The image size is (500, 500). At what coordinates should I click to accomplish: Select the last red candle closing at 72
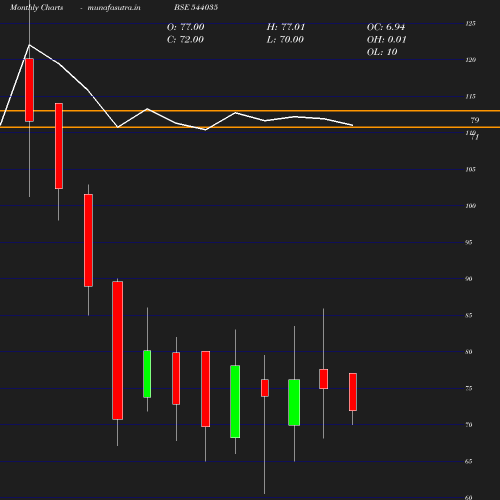click(x=353, y=392)
